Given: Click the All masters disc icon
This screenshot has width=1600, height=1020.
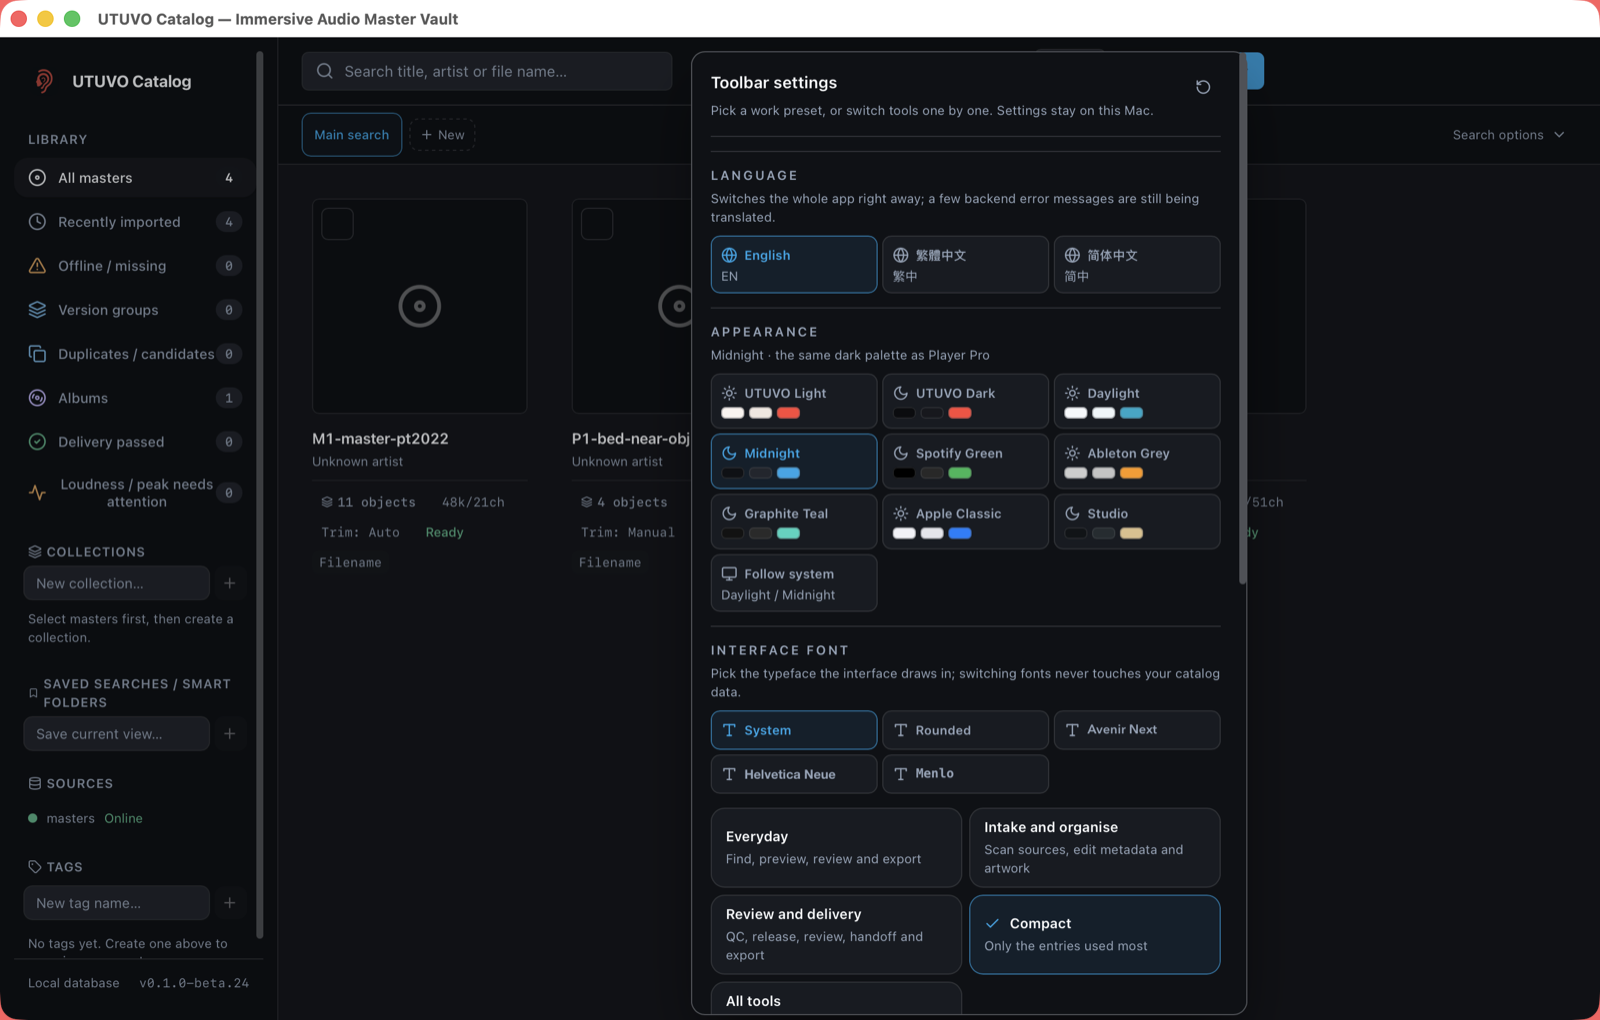Looking at the screenshot, I should [x=37, y=178].
